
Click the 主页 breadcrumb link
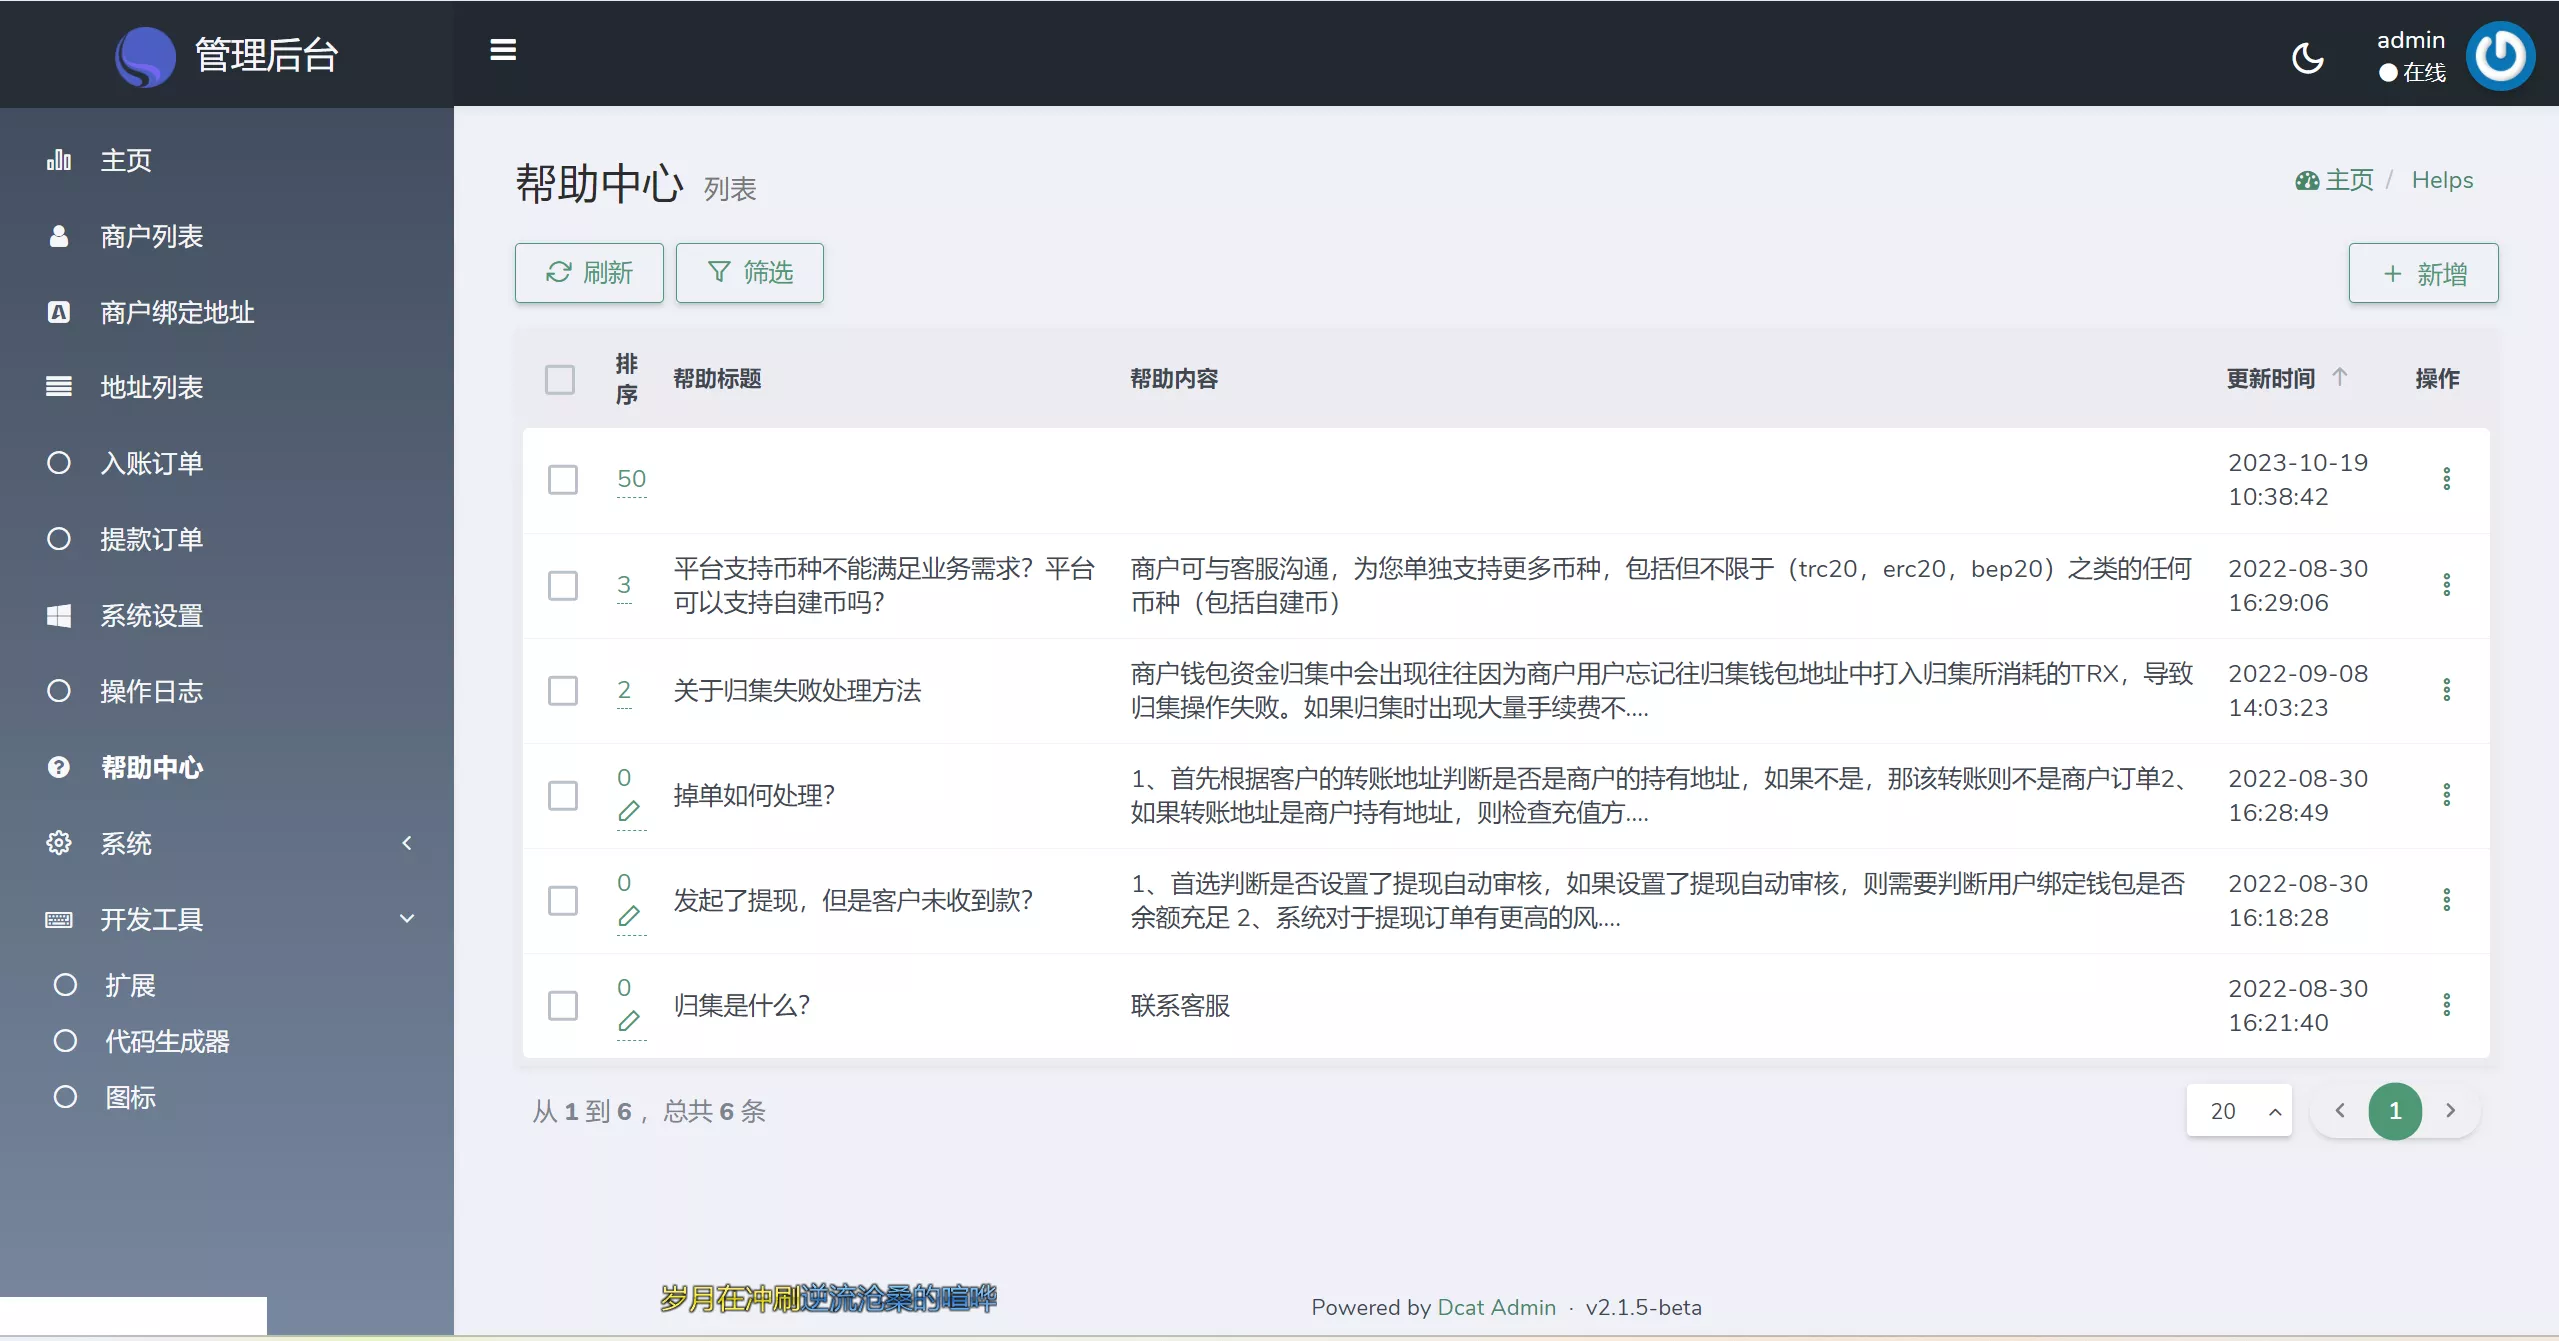pyautogui.click(x=2347, y=180)
